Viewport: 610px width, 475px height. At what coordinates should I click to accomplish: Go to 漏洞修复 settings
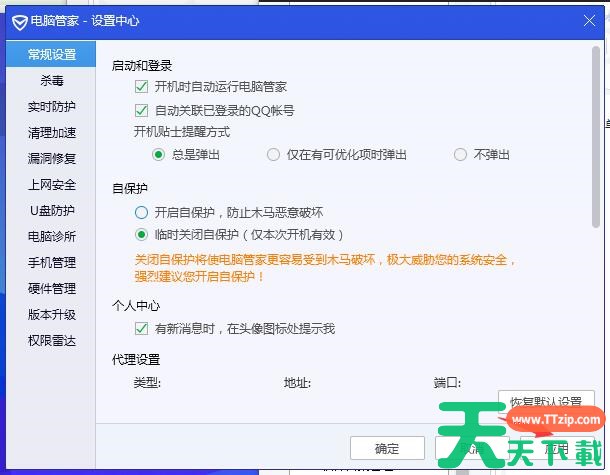point(51,158)
